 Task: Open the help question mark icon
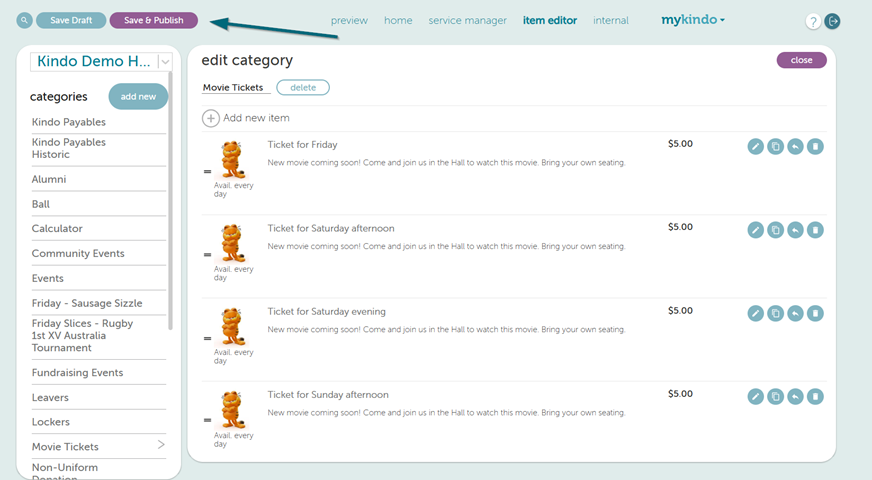pyautogui.click(x=813, y=22)
